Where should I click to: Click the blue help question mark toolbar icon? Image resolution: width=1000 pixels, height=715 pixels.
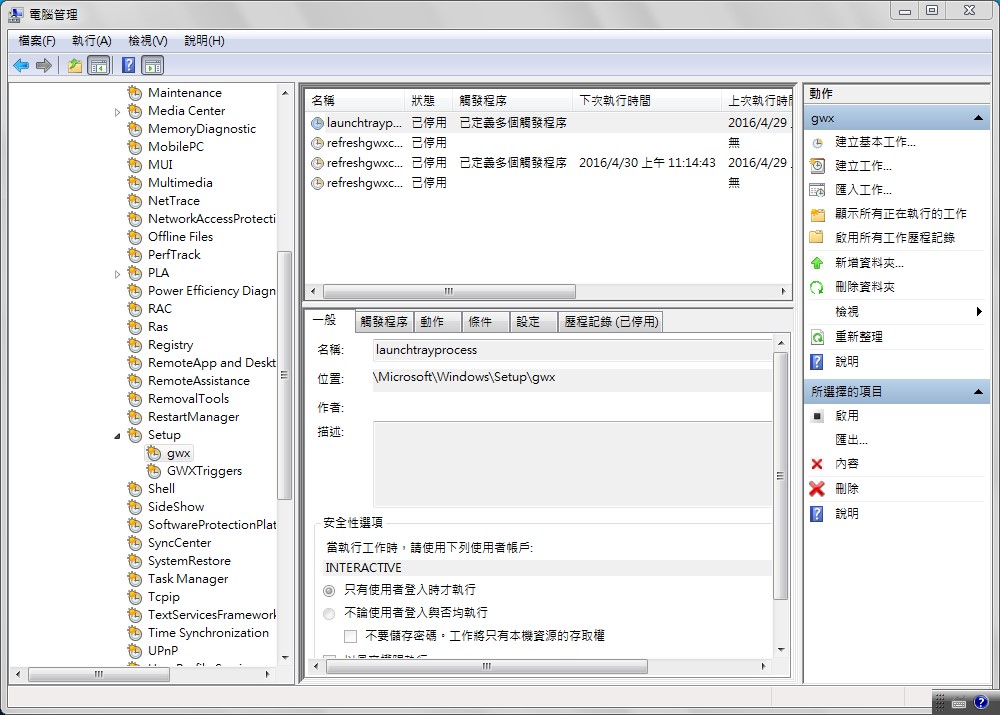coord(128,64)
